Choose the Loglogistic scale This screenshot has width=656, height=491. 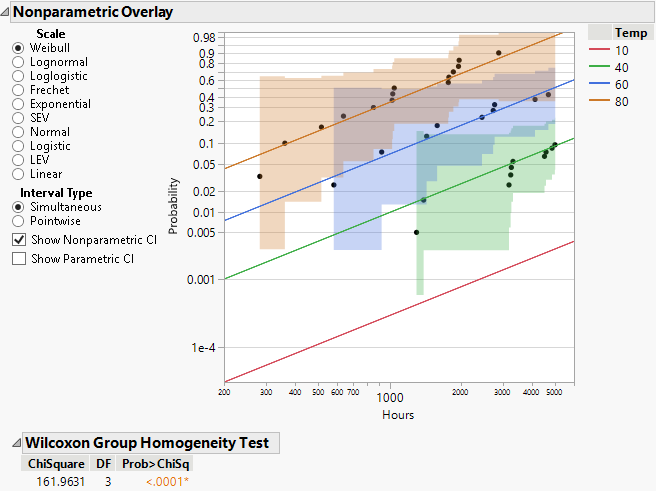tap(19, 76)
